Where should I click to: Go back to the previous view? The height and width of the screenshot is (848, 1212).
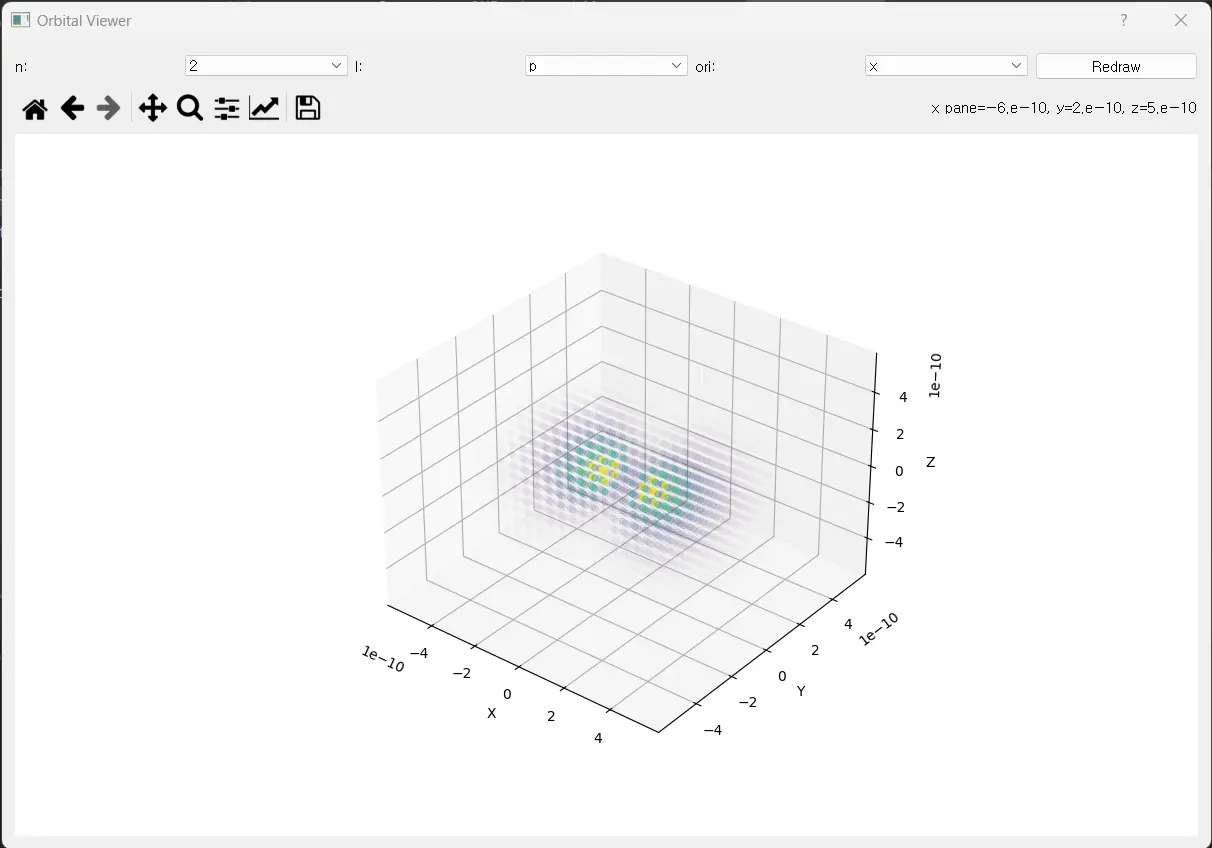click(72, 108)
